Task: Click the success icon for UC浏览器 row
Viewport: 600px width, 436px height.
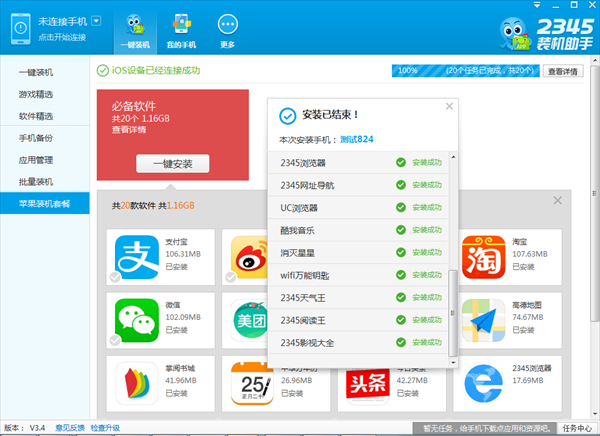Action: (401, 207)
